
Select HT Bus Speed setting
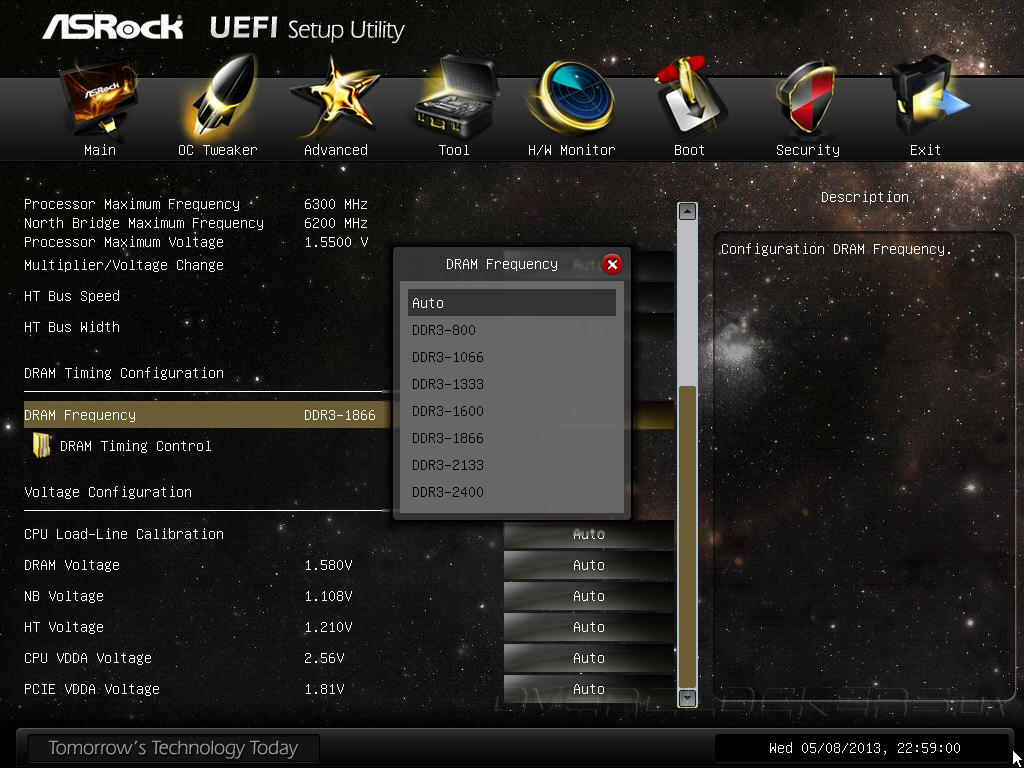[72, 296]
